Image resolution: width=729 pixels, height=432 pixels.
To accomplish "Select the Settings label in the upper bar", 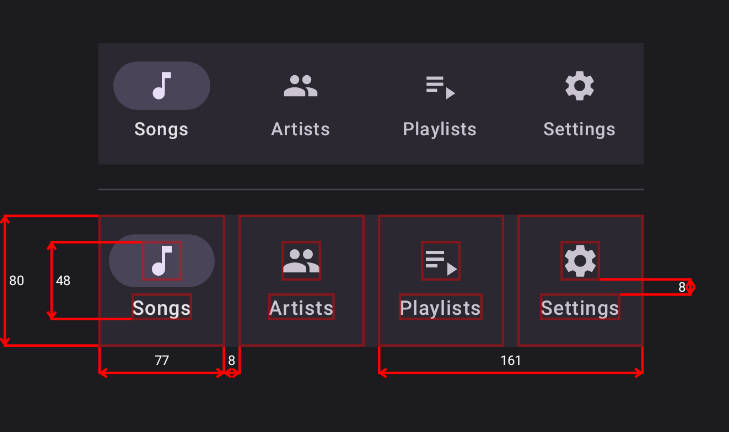I will click(x=579, y=129).
